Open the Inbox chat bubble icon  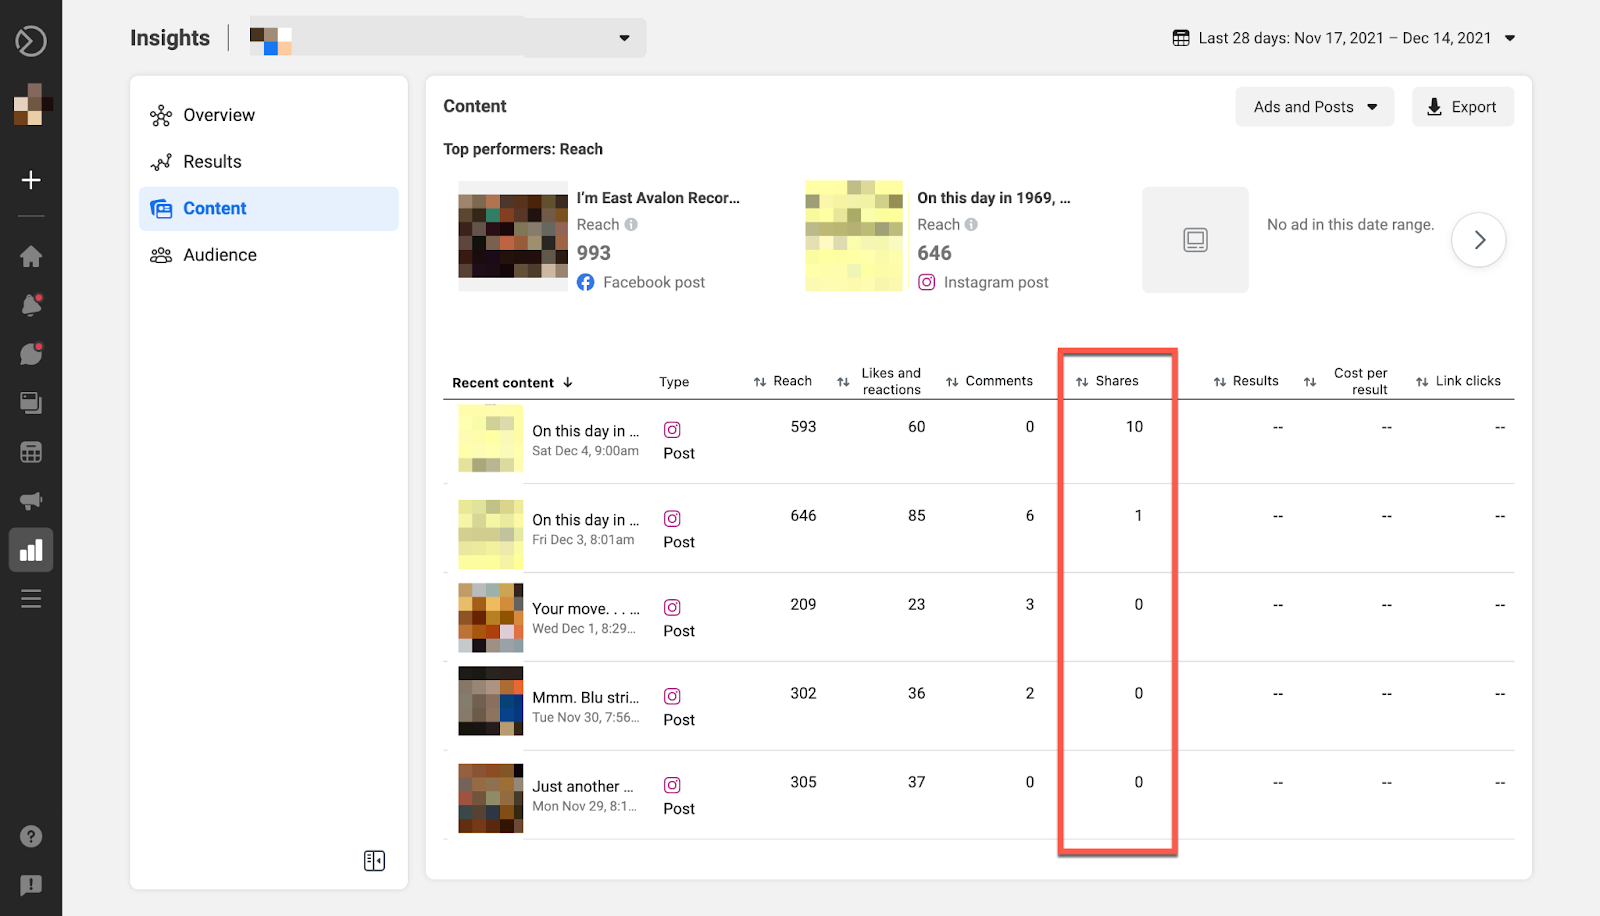[31, 354]
